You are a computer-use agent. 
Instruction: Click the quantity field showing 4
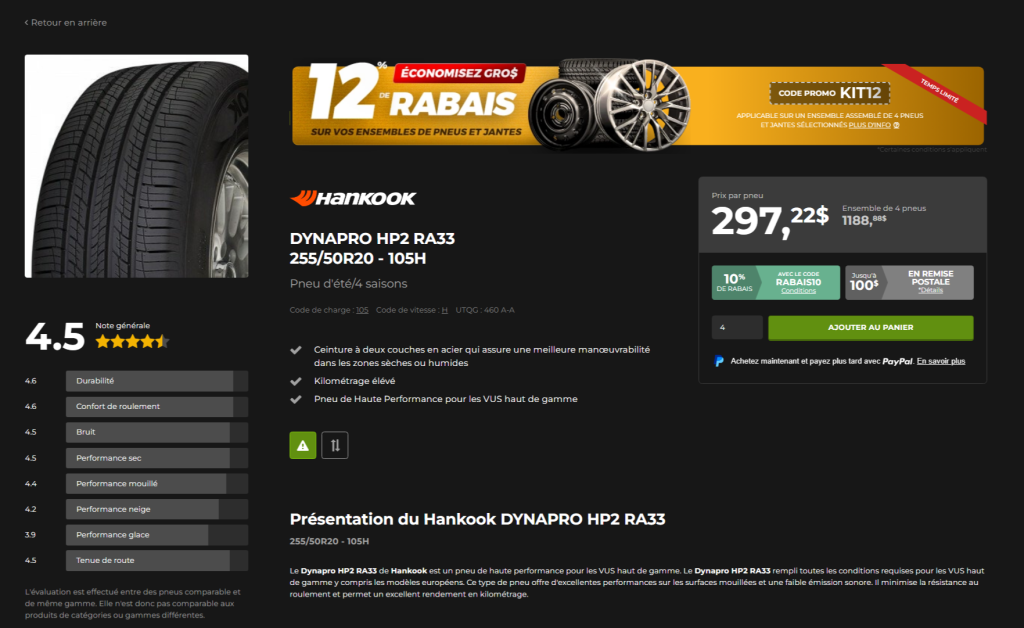coord(737,328)
